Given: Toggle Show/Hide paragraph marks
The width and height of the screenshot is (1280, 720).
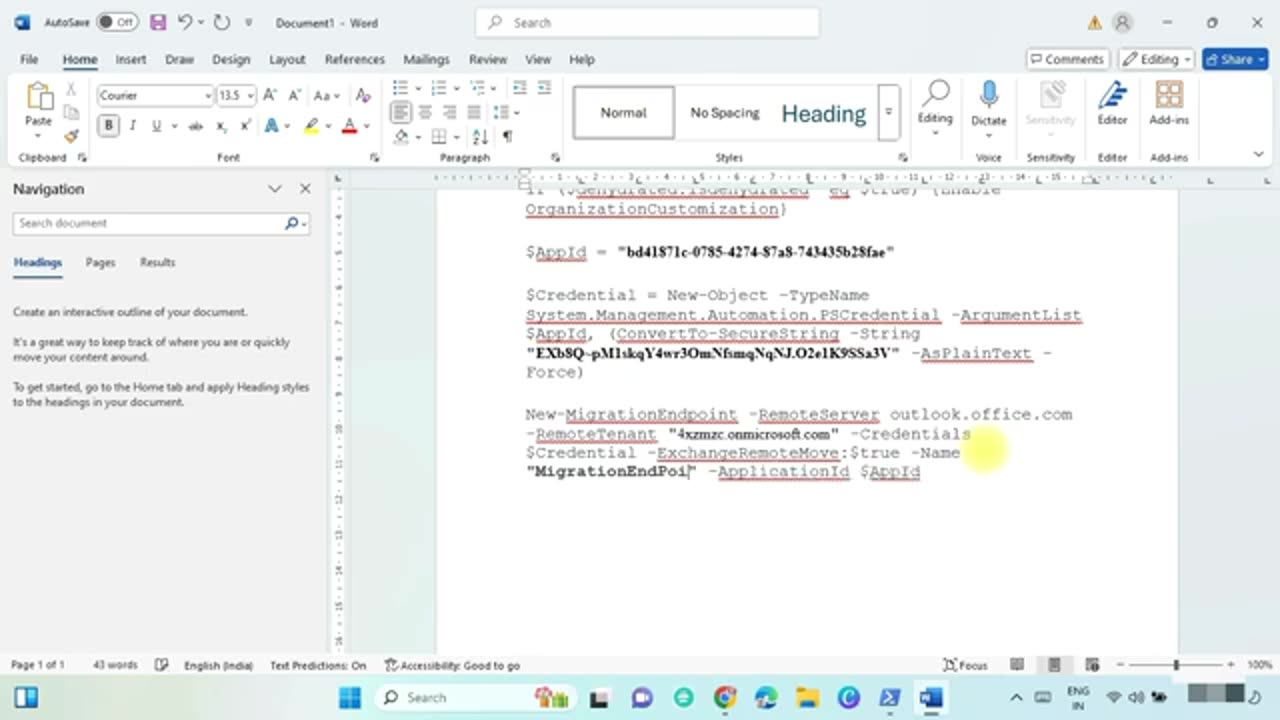Looking at the screenshot, I should [508, 136].
